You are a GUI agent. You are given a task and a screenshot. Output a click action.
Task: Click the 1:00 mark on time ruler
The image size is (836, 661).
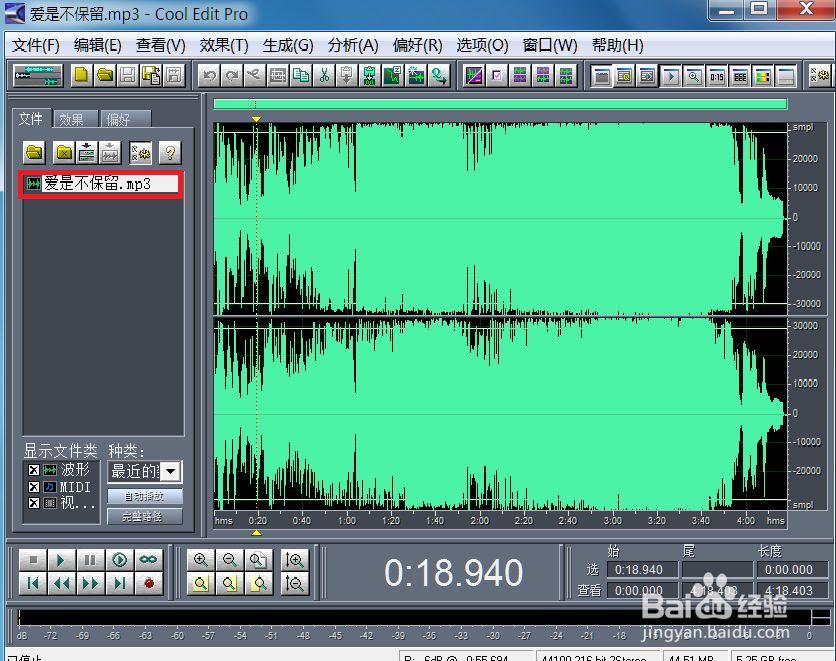point(347,521)
